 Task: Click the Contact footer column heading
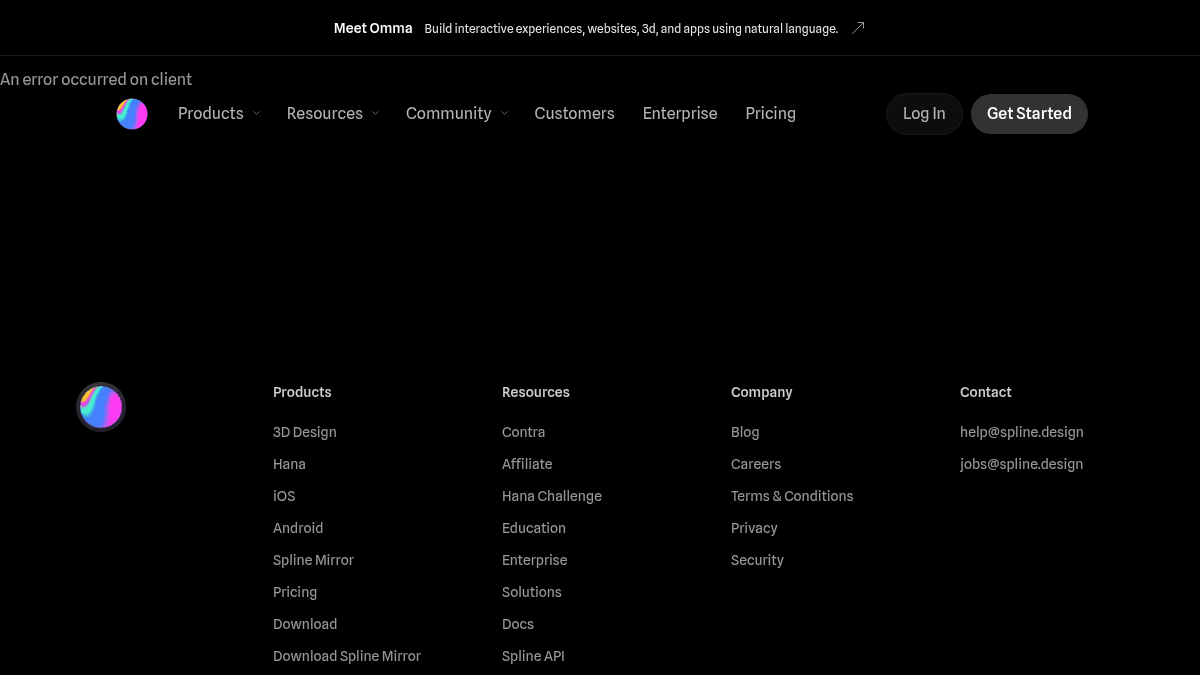(986, 392)
